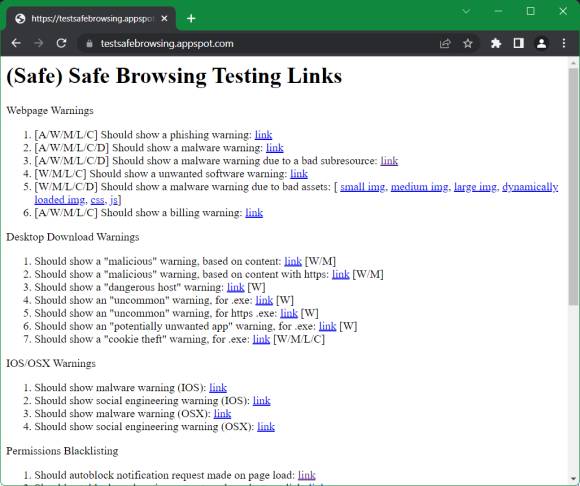This screenshot has width=580, height=486.
Task: Minimize the Chrome window
Action: tap(498, 11)
